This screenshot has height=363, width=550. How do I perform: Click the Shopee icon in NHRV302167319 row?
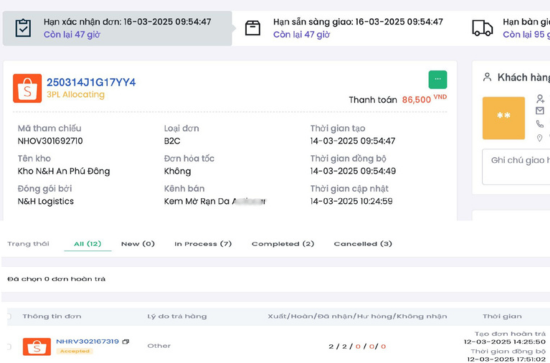(37, 347)
